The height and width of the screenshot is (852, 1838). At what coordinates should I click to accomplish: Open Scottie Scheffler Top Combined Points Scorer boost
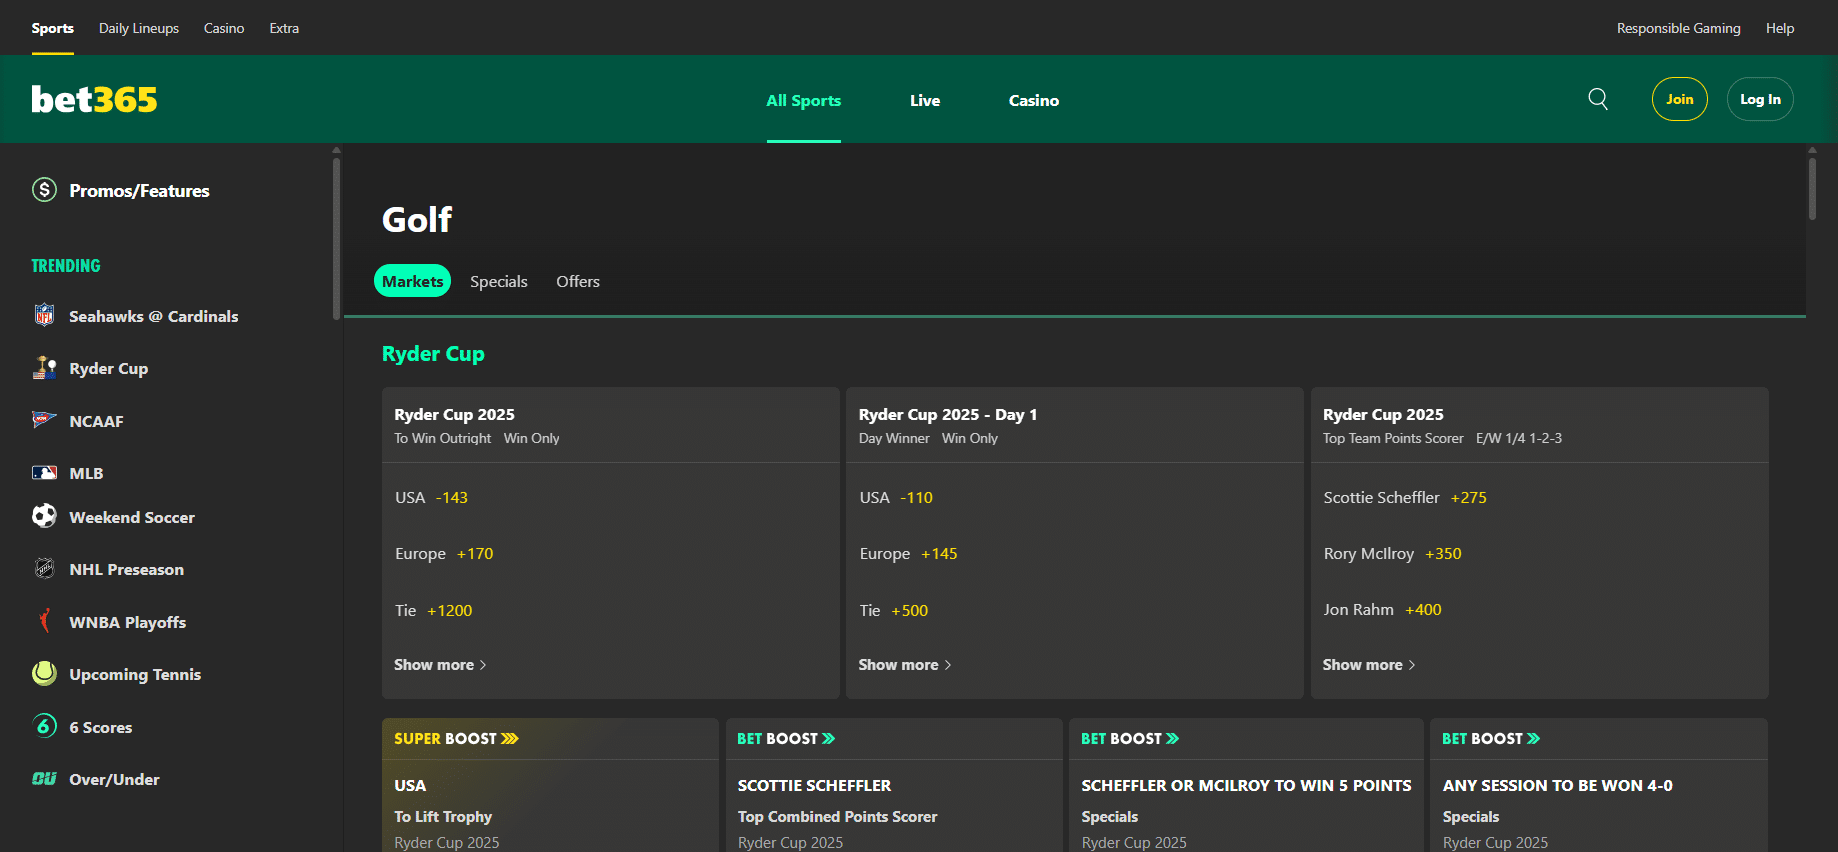click(x=894, y=785)
